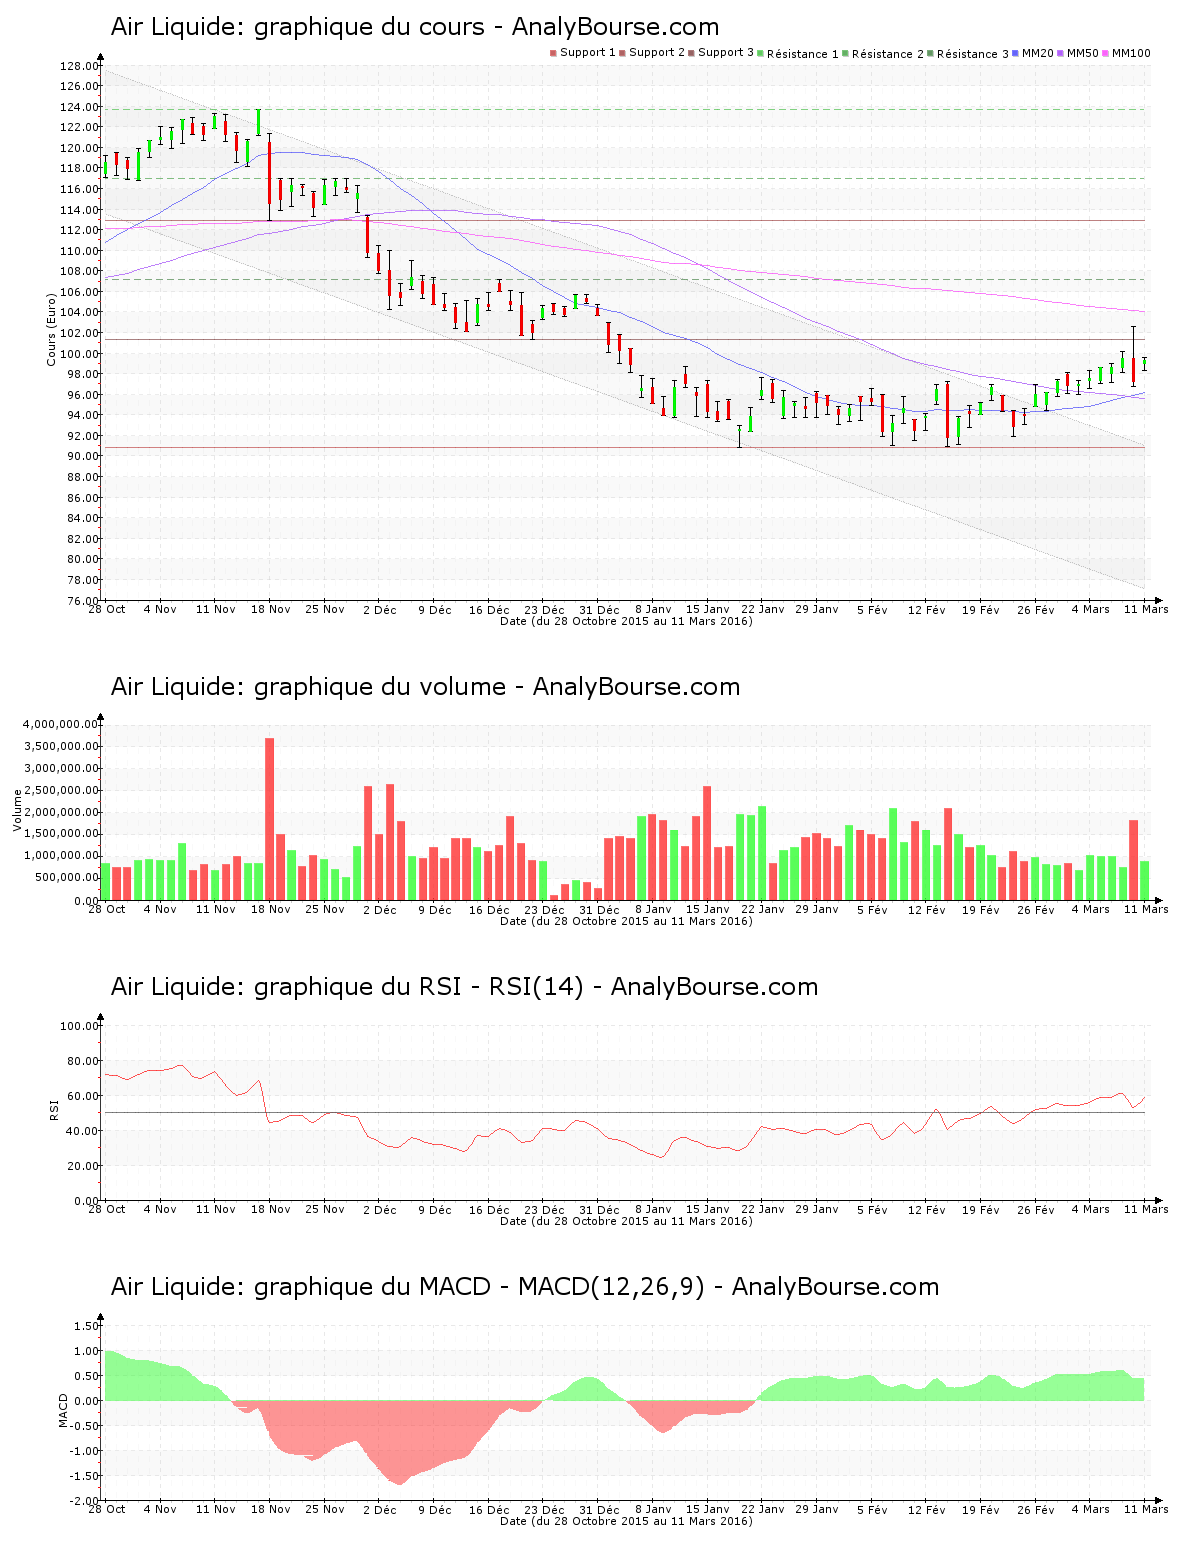Click '15 Janv' under the volume chart

point(708,910)
